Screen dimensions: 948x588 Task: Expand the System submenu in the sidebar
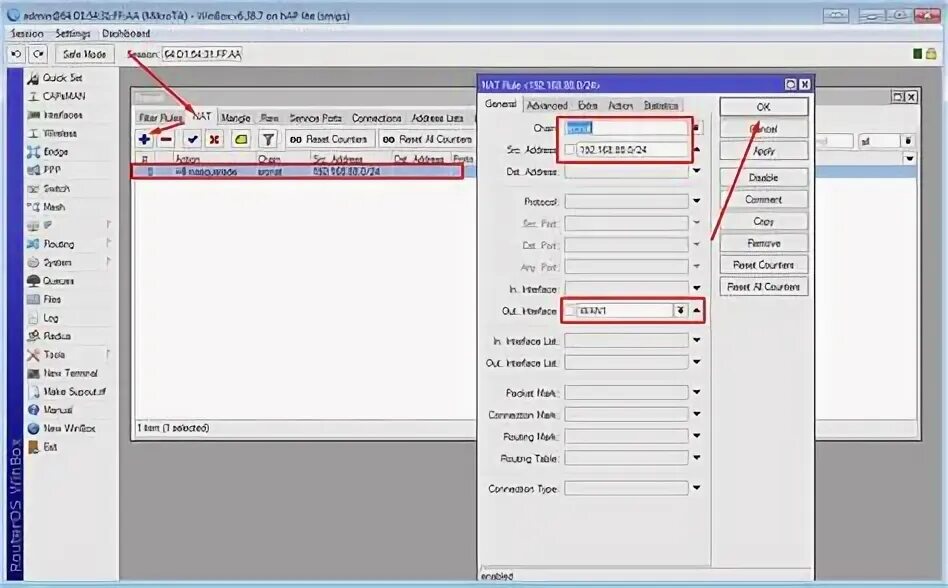coord(70,262)
